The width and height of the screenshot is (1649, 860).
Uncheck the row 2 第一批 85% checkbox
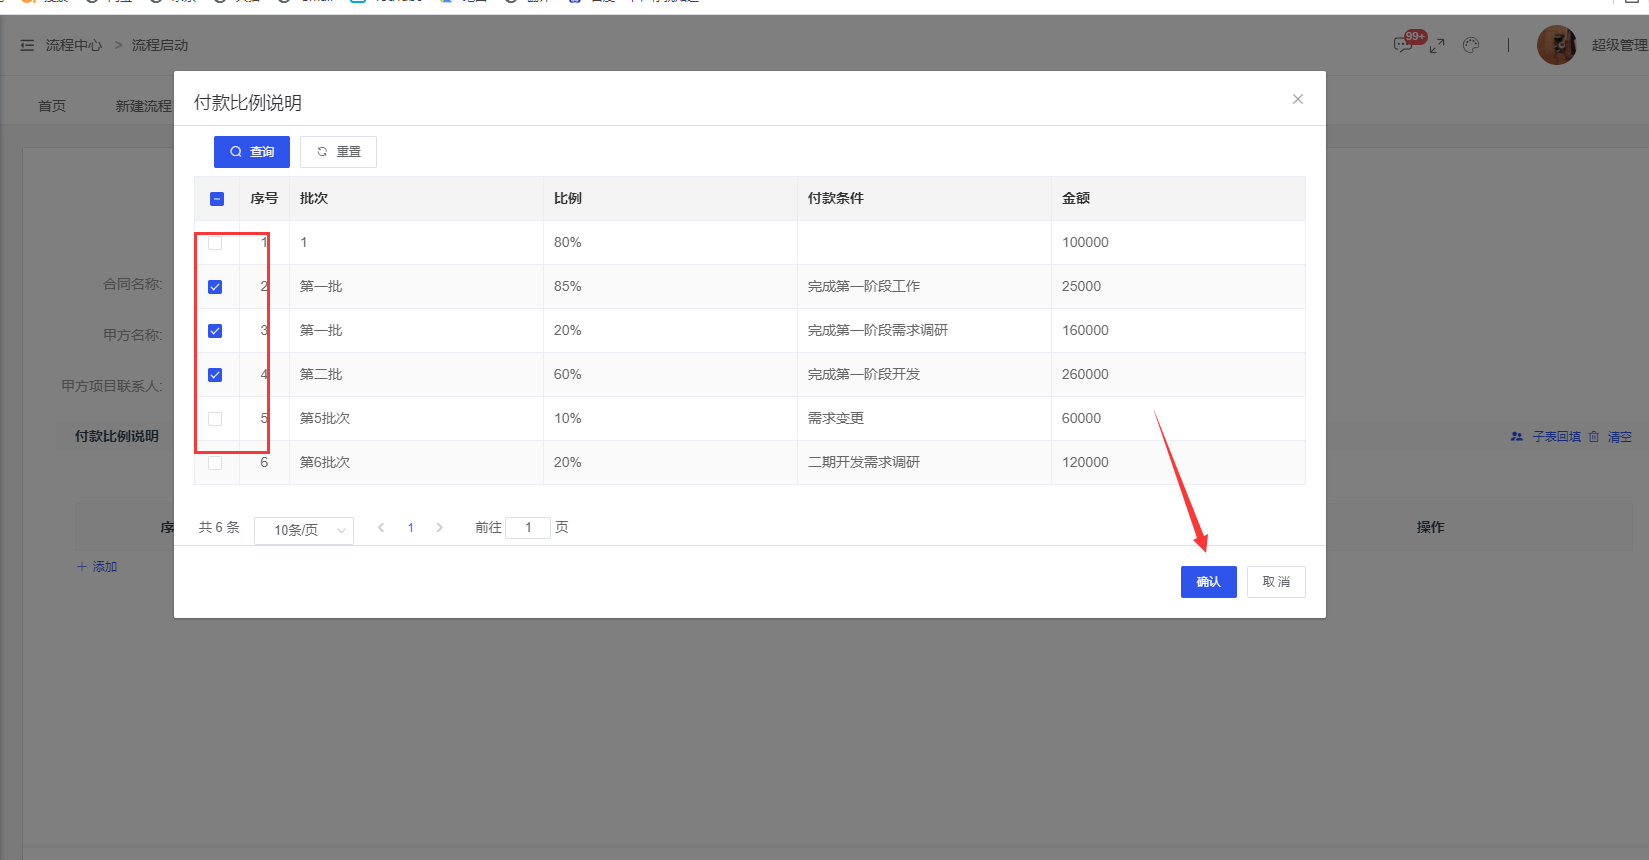215,287
